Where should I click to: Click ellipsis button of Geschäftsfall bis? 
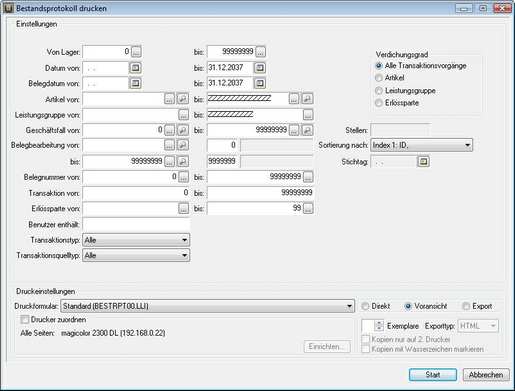[x=294, y=130]
